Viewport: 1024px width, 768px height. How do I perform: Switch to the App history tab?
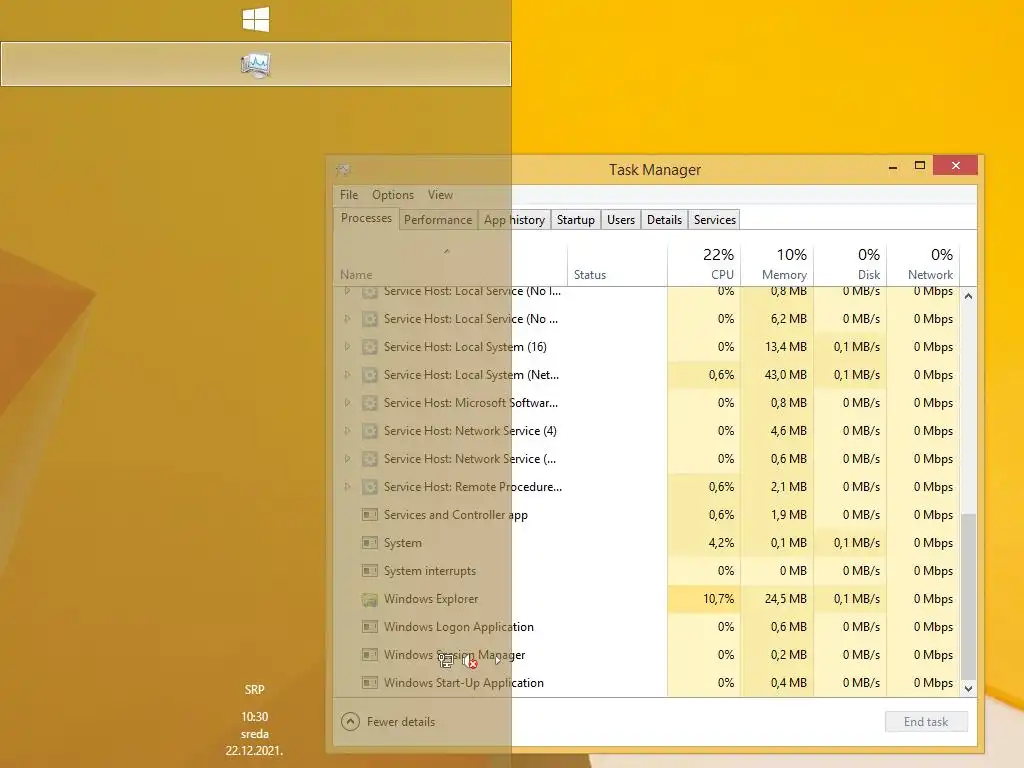[x=515, y=220]
